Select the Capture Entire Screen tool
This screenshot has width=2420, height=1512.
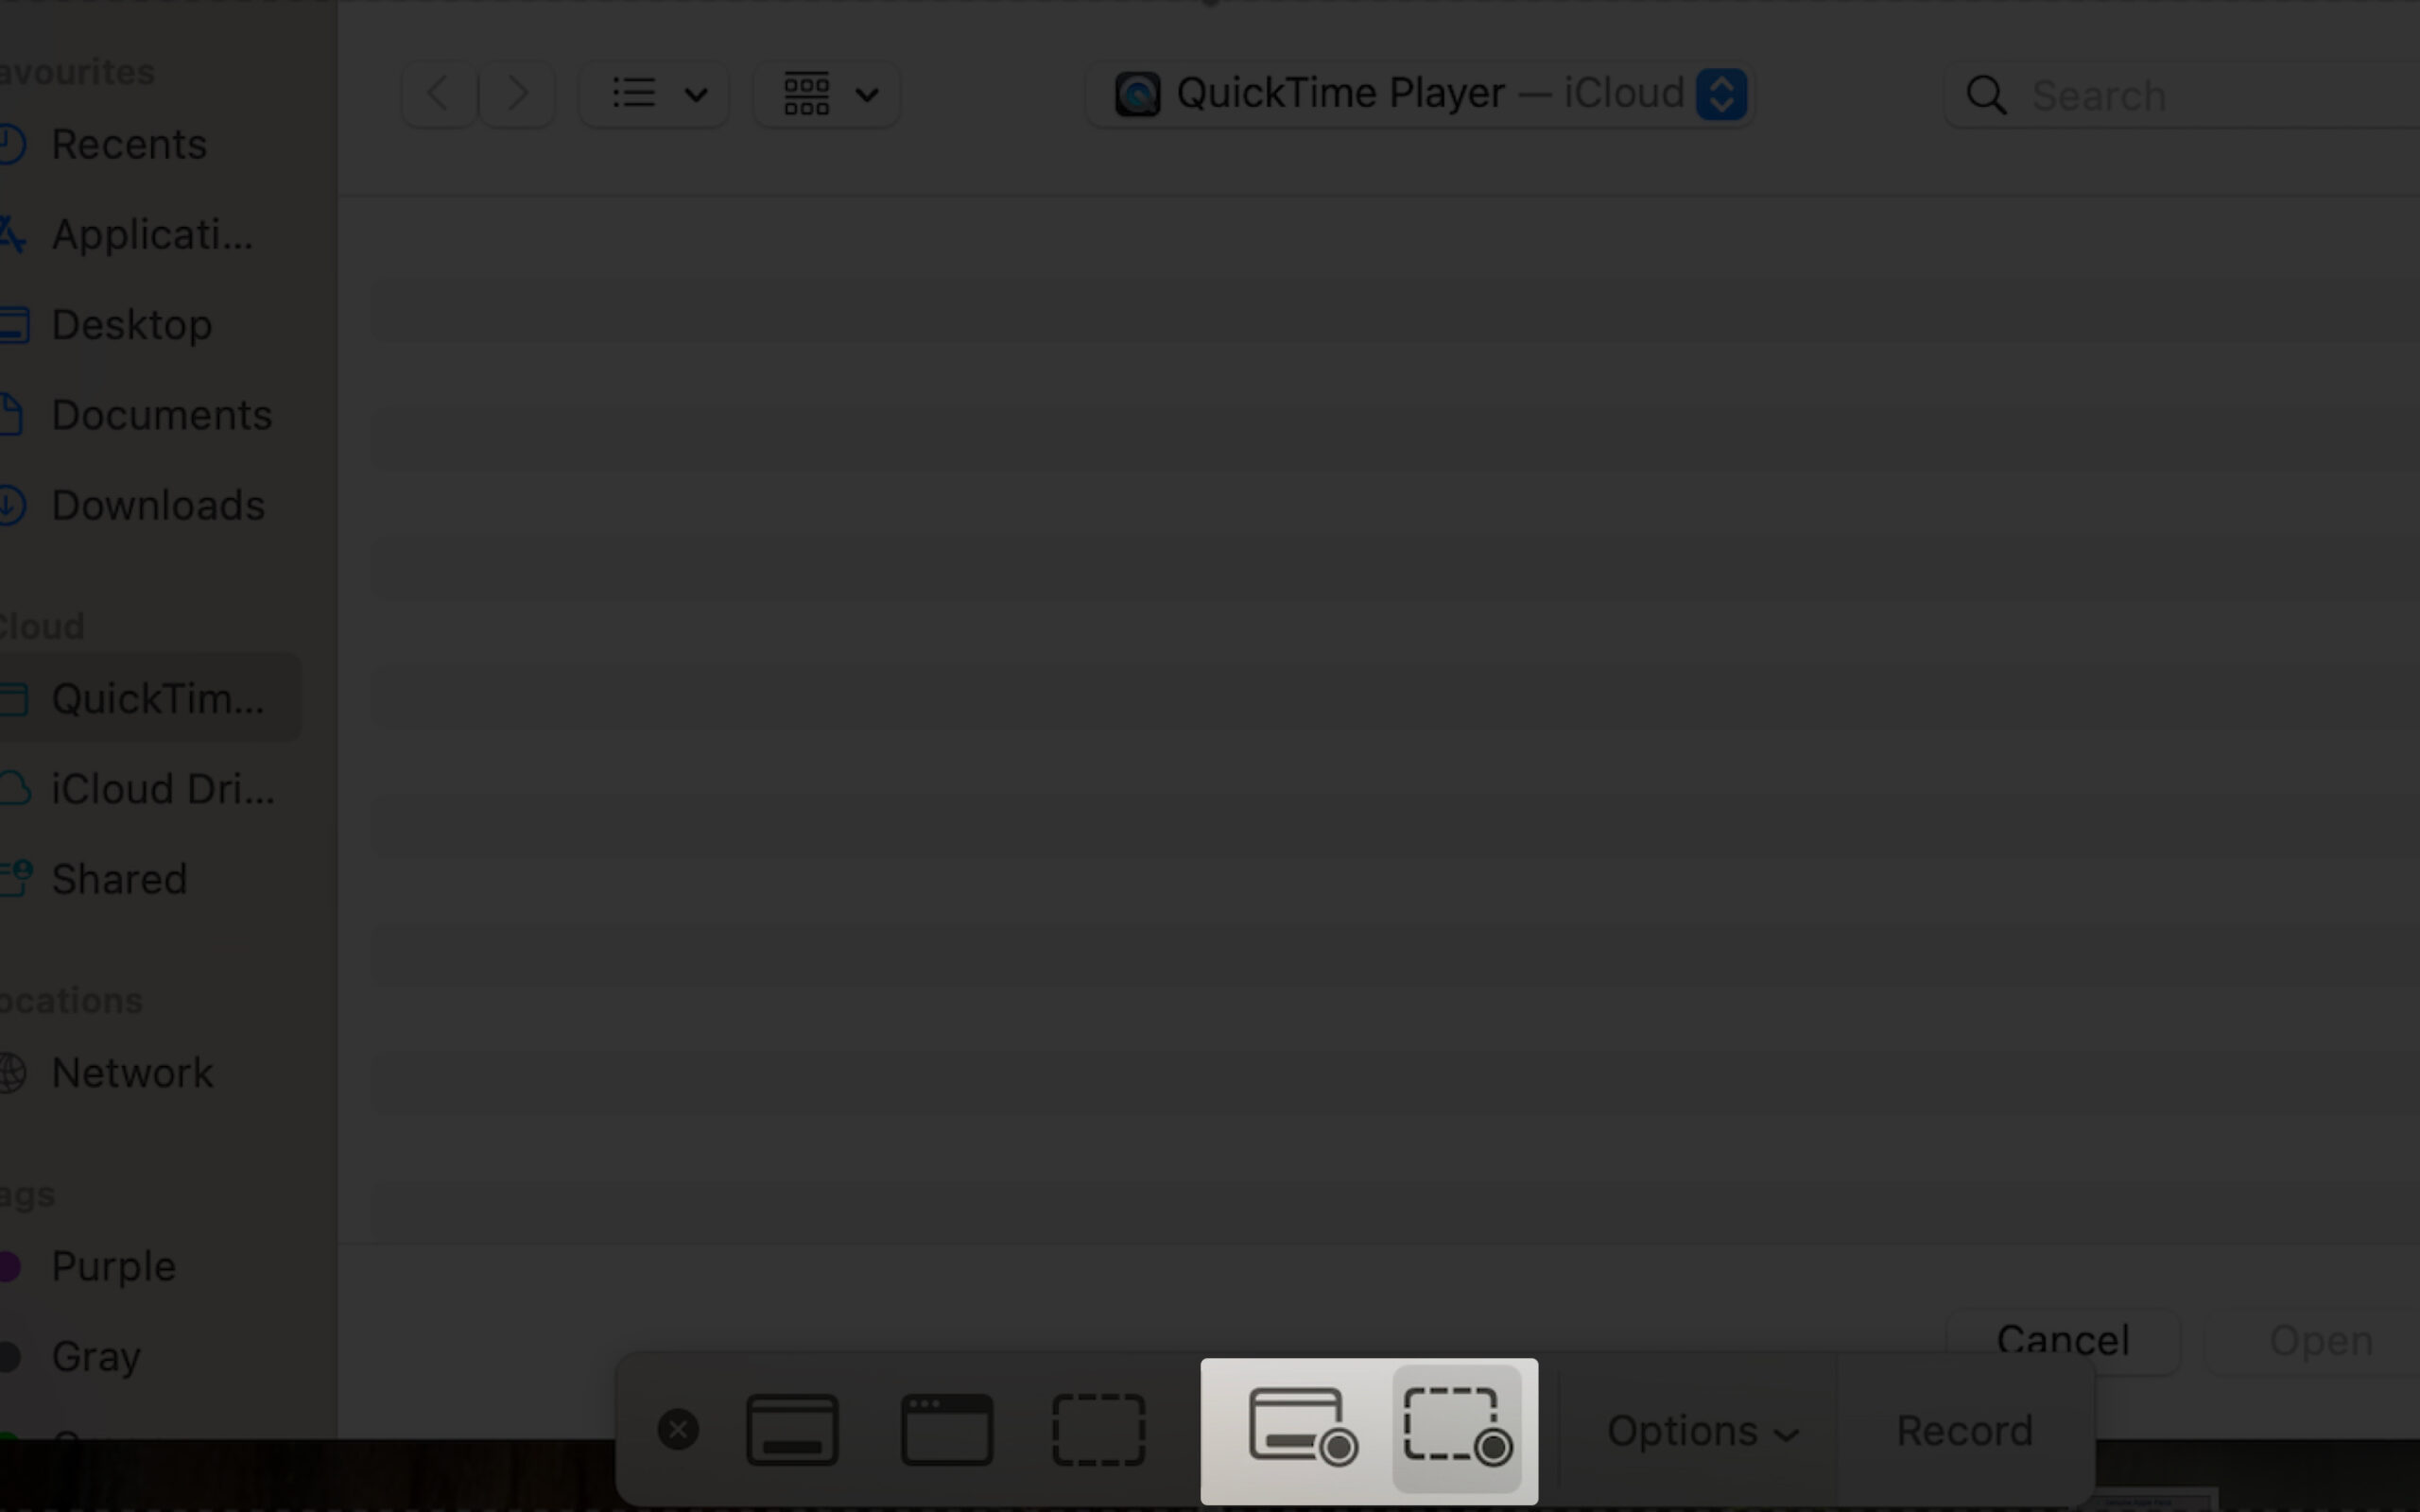[791, 1429]
